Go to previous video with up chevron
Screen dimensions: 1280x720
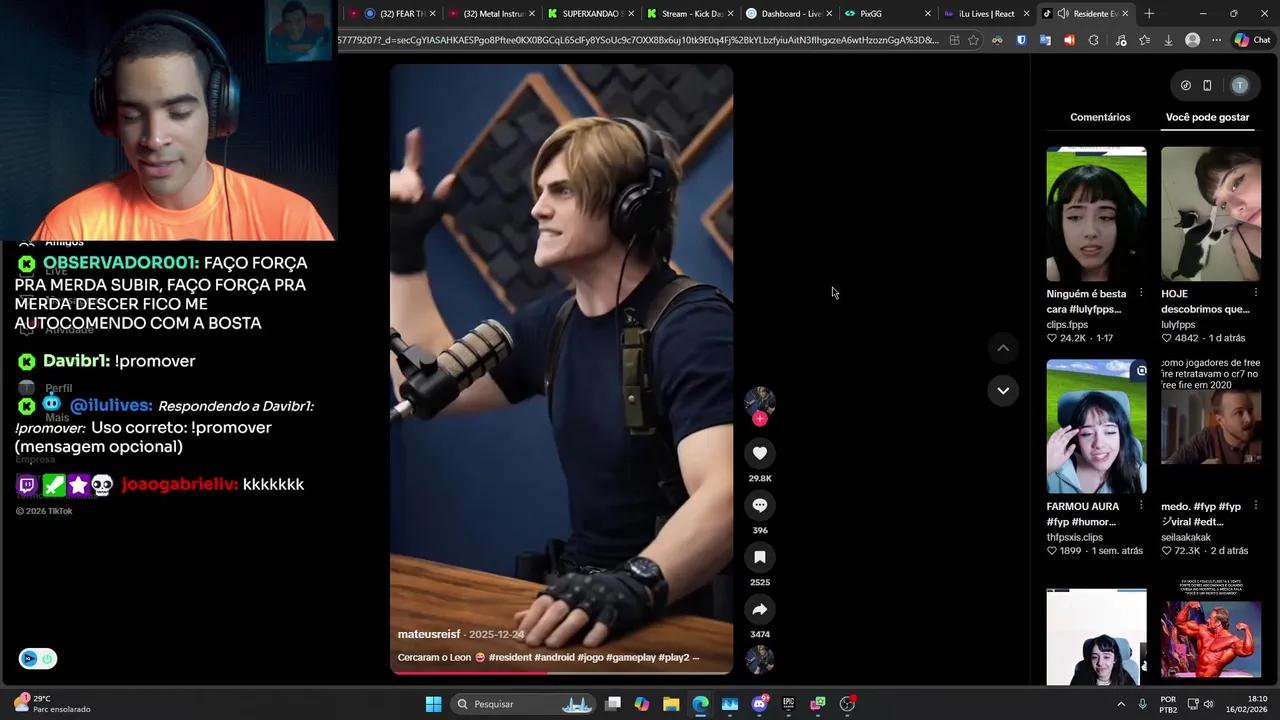(1003, 348)
